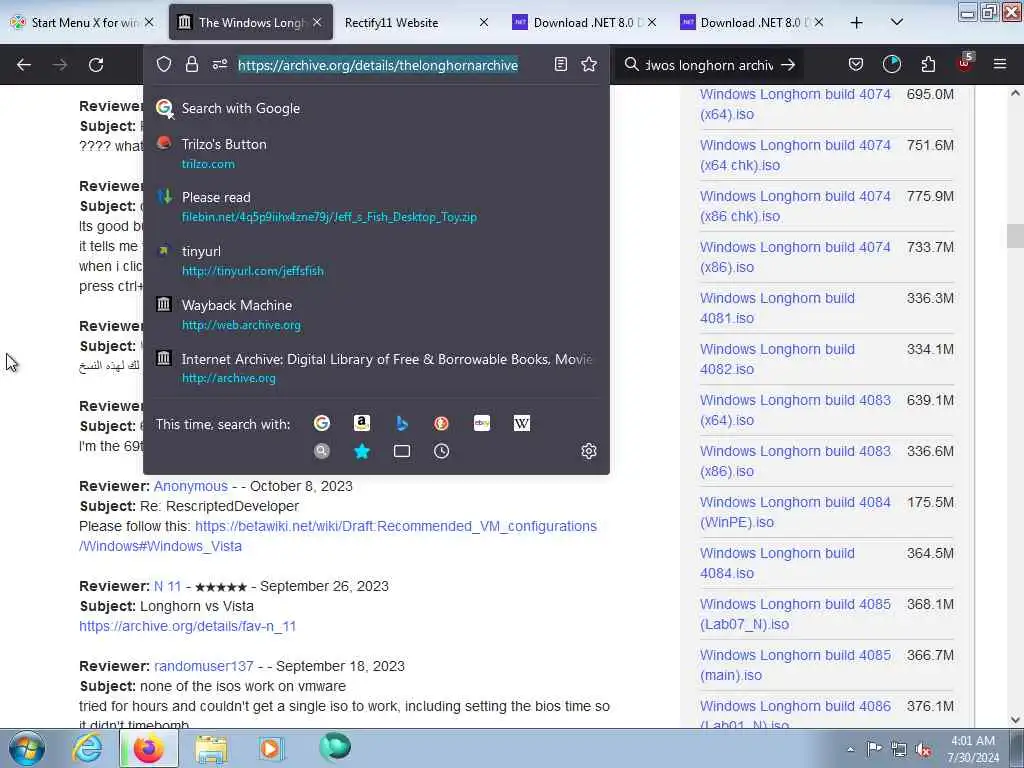Search this time with Google
This screenshot has height=768, width=1024.
tap(322, 423)
